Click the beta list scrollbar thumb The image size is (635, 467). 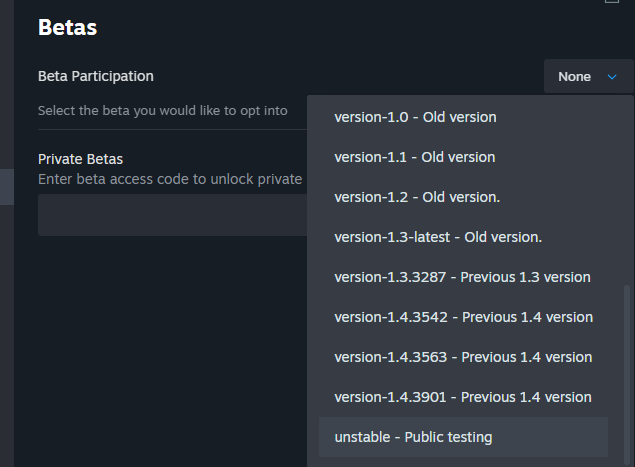click(627, 375)
